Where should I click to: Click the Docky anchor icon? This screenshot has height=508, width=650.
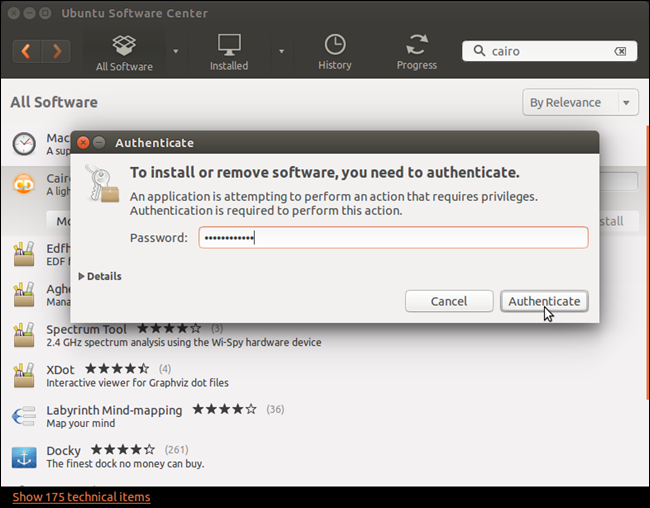coord(24,457)
